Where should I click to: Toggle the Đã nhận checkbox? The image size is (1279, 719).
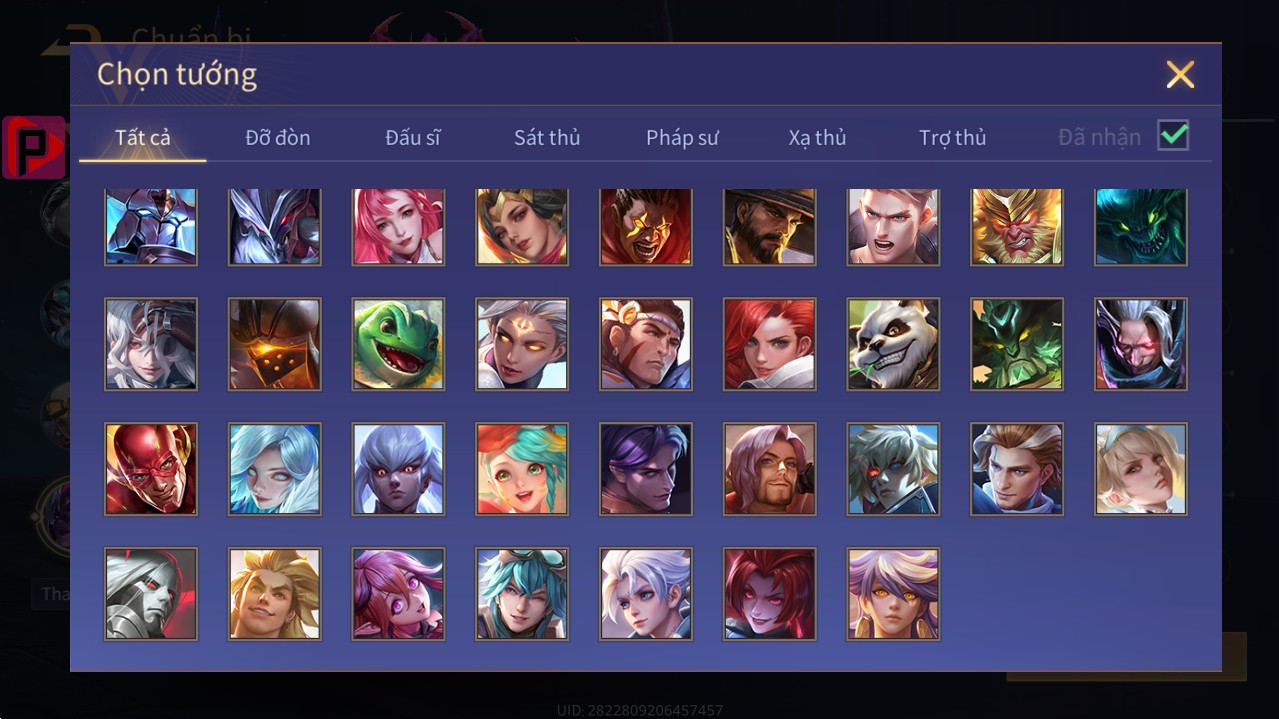click(x=1173, y=136)
